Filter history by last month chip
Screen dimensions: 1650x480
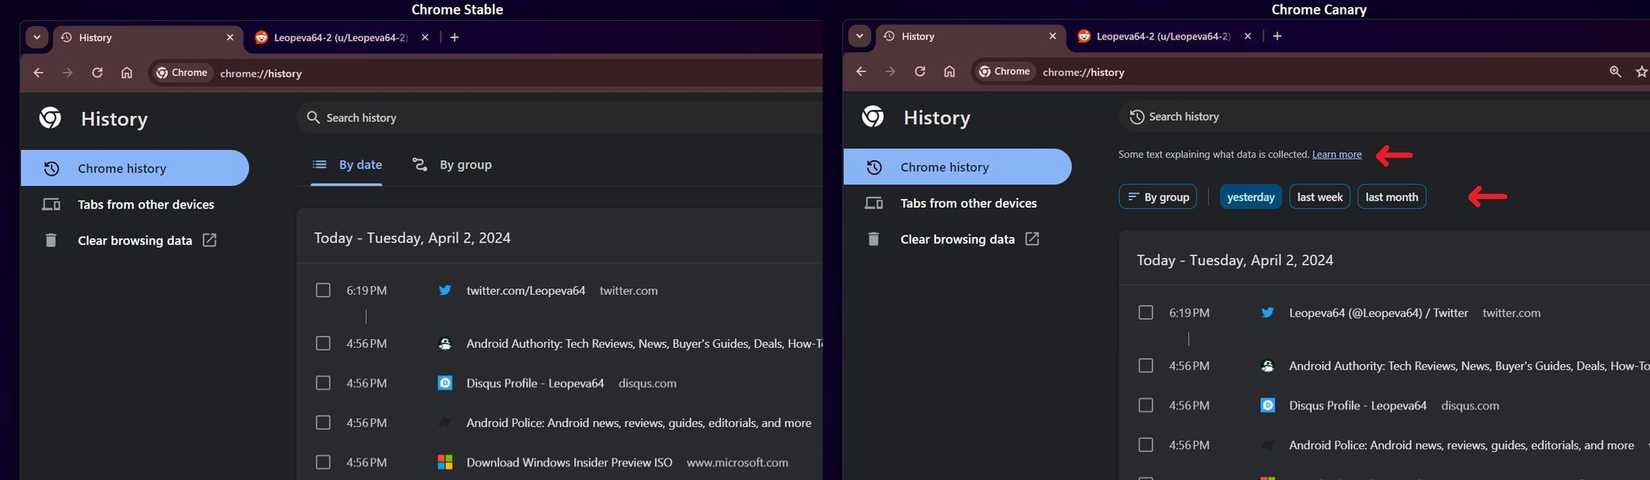tap(1392, 197)
